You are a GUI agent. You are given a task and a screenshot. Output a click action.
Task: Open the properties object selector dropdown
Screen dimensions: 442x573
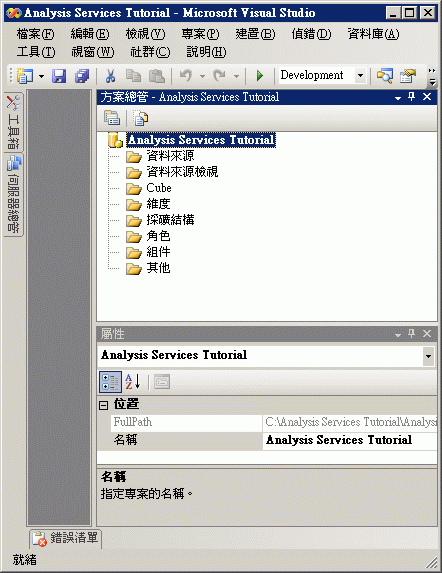click(x=428, y=356)
